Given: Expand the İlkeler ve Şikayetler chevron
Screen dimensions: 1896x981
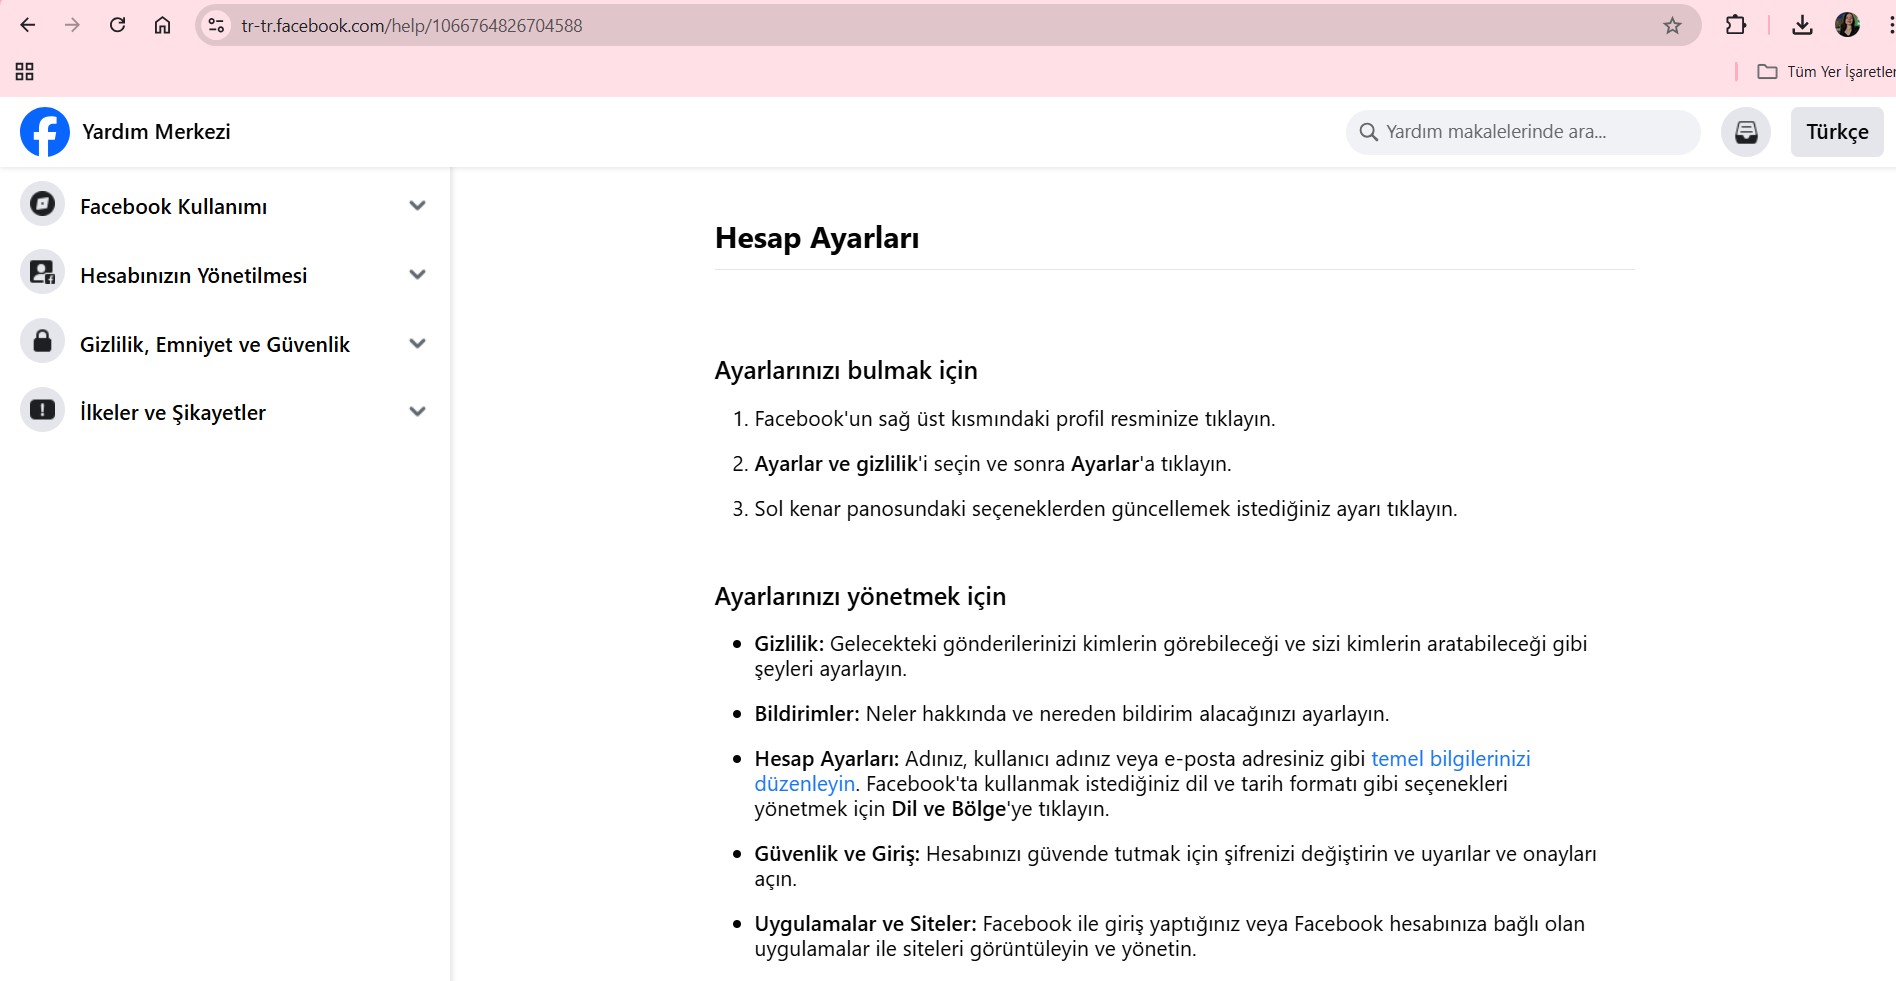Looking at the screenshot, I should point(418,412).
